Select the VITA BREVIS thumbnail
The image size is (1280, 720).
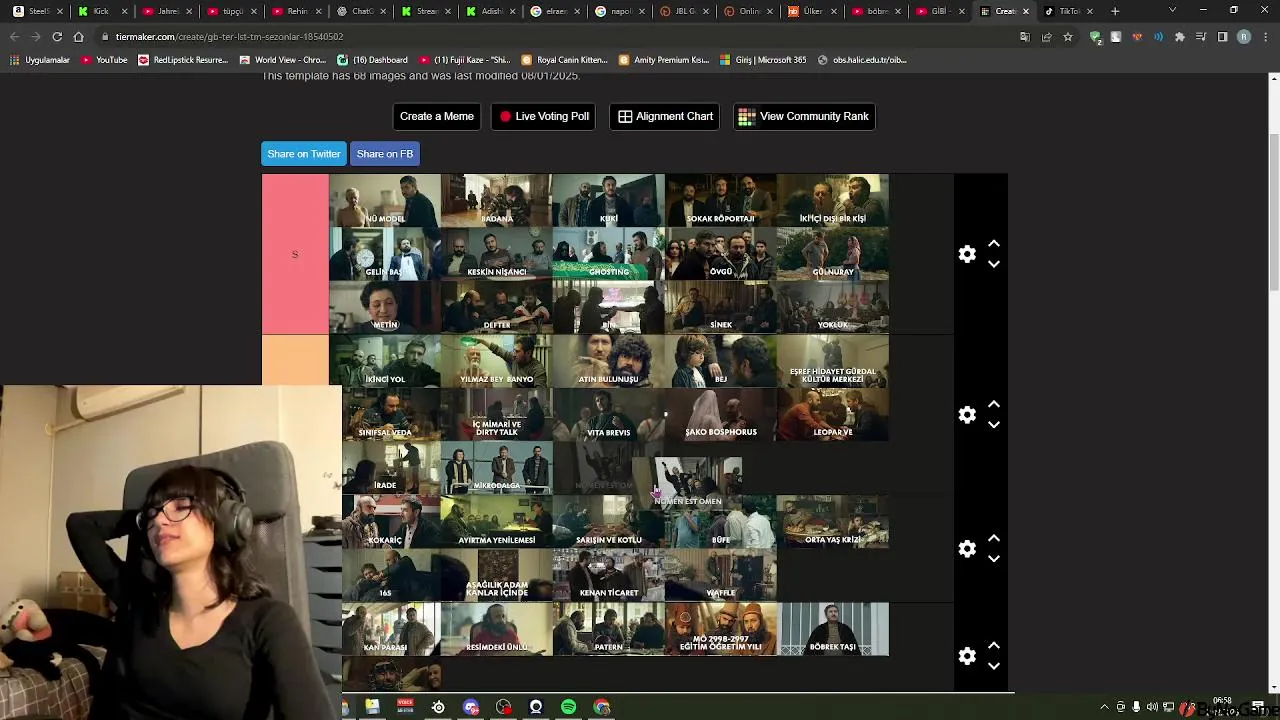click(x=609, y=414)
